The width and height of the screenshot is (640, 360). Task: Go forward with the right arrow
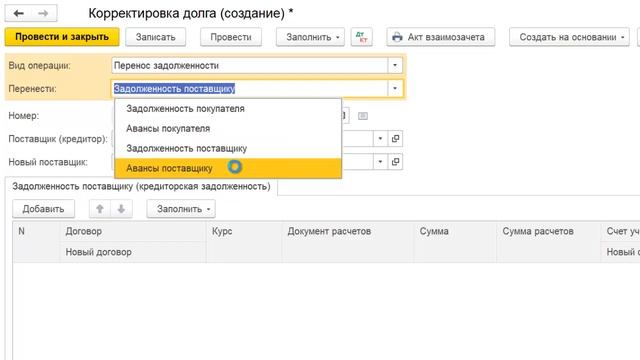click(x=43, y=13)
